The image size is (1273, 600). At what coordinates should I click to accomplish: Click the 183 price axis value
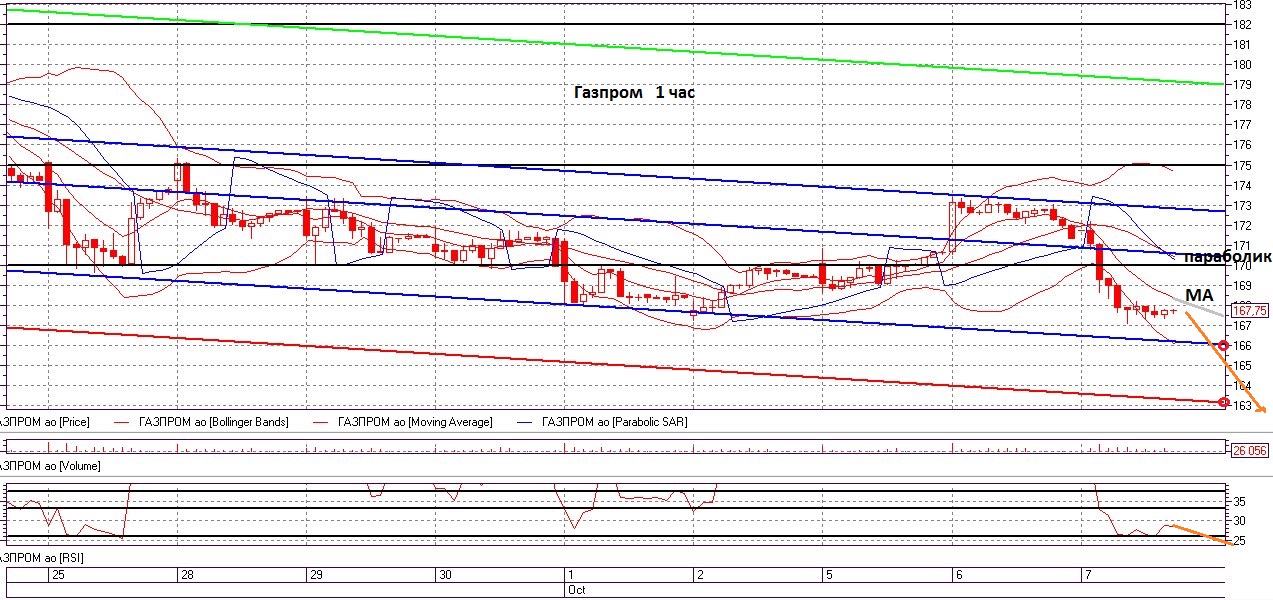click(1243, 5)
